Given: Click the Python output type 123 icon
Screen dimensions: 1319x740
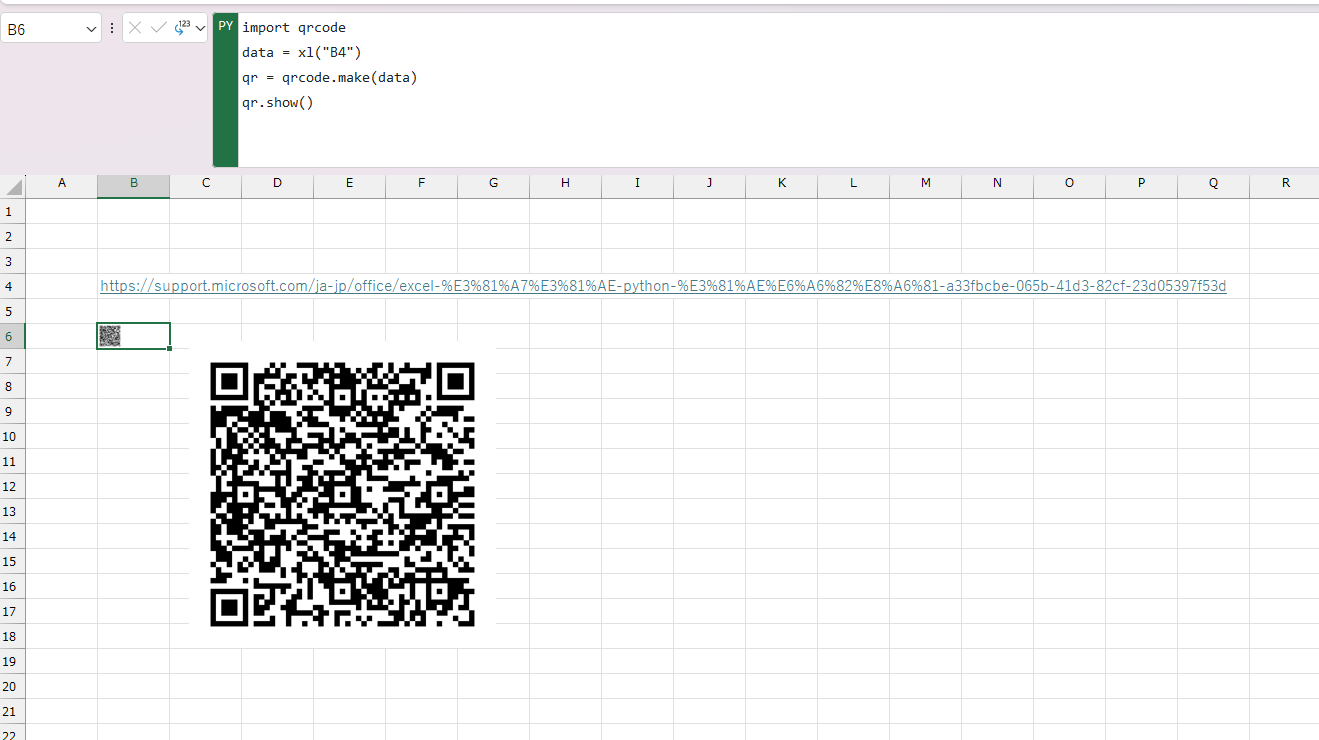Looking at the screenshot, I should click(x=180, y=28).
